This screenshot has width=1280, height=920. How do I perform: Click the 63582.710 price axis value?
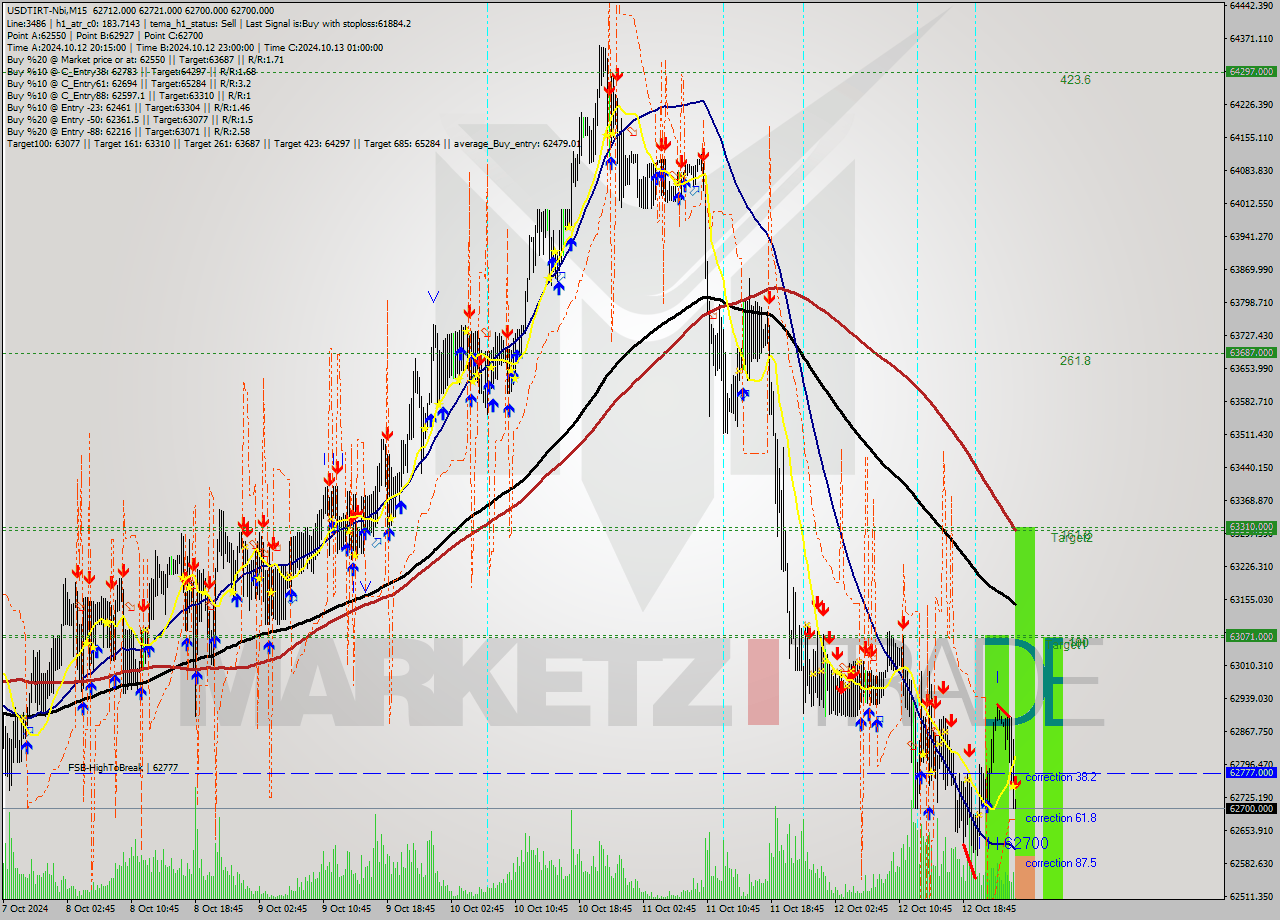pyautogui.click(x=1250, y=401)
